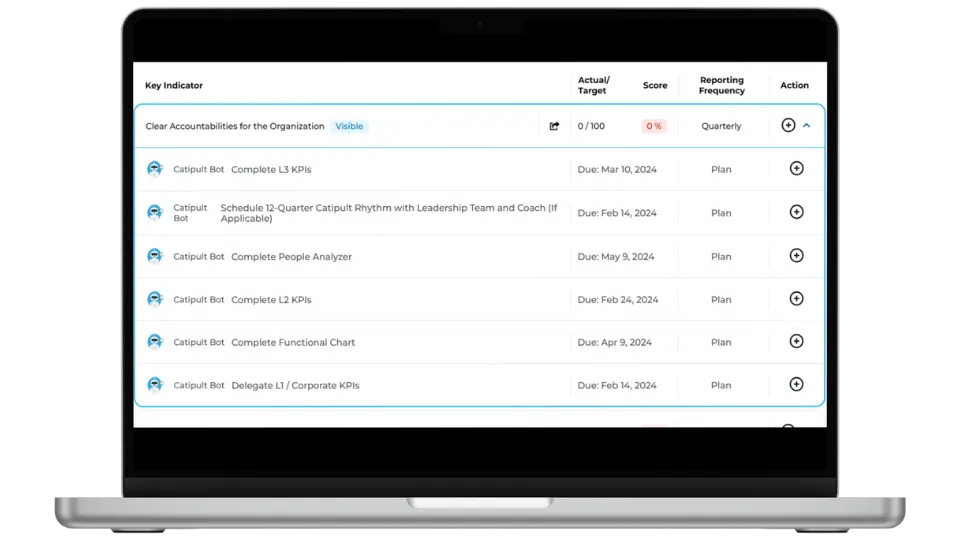The image size is (960, 540).
Task: Click the Reporting Frequency column header
Action: (x=721, y=85)
